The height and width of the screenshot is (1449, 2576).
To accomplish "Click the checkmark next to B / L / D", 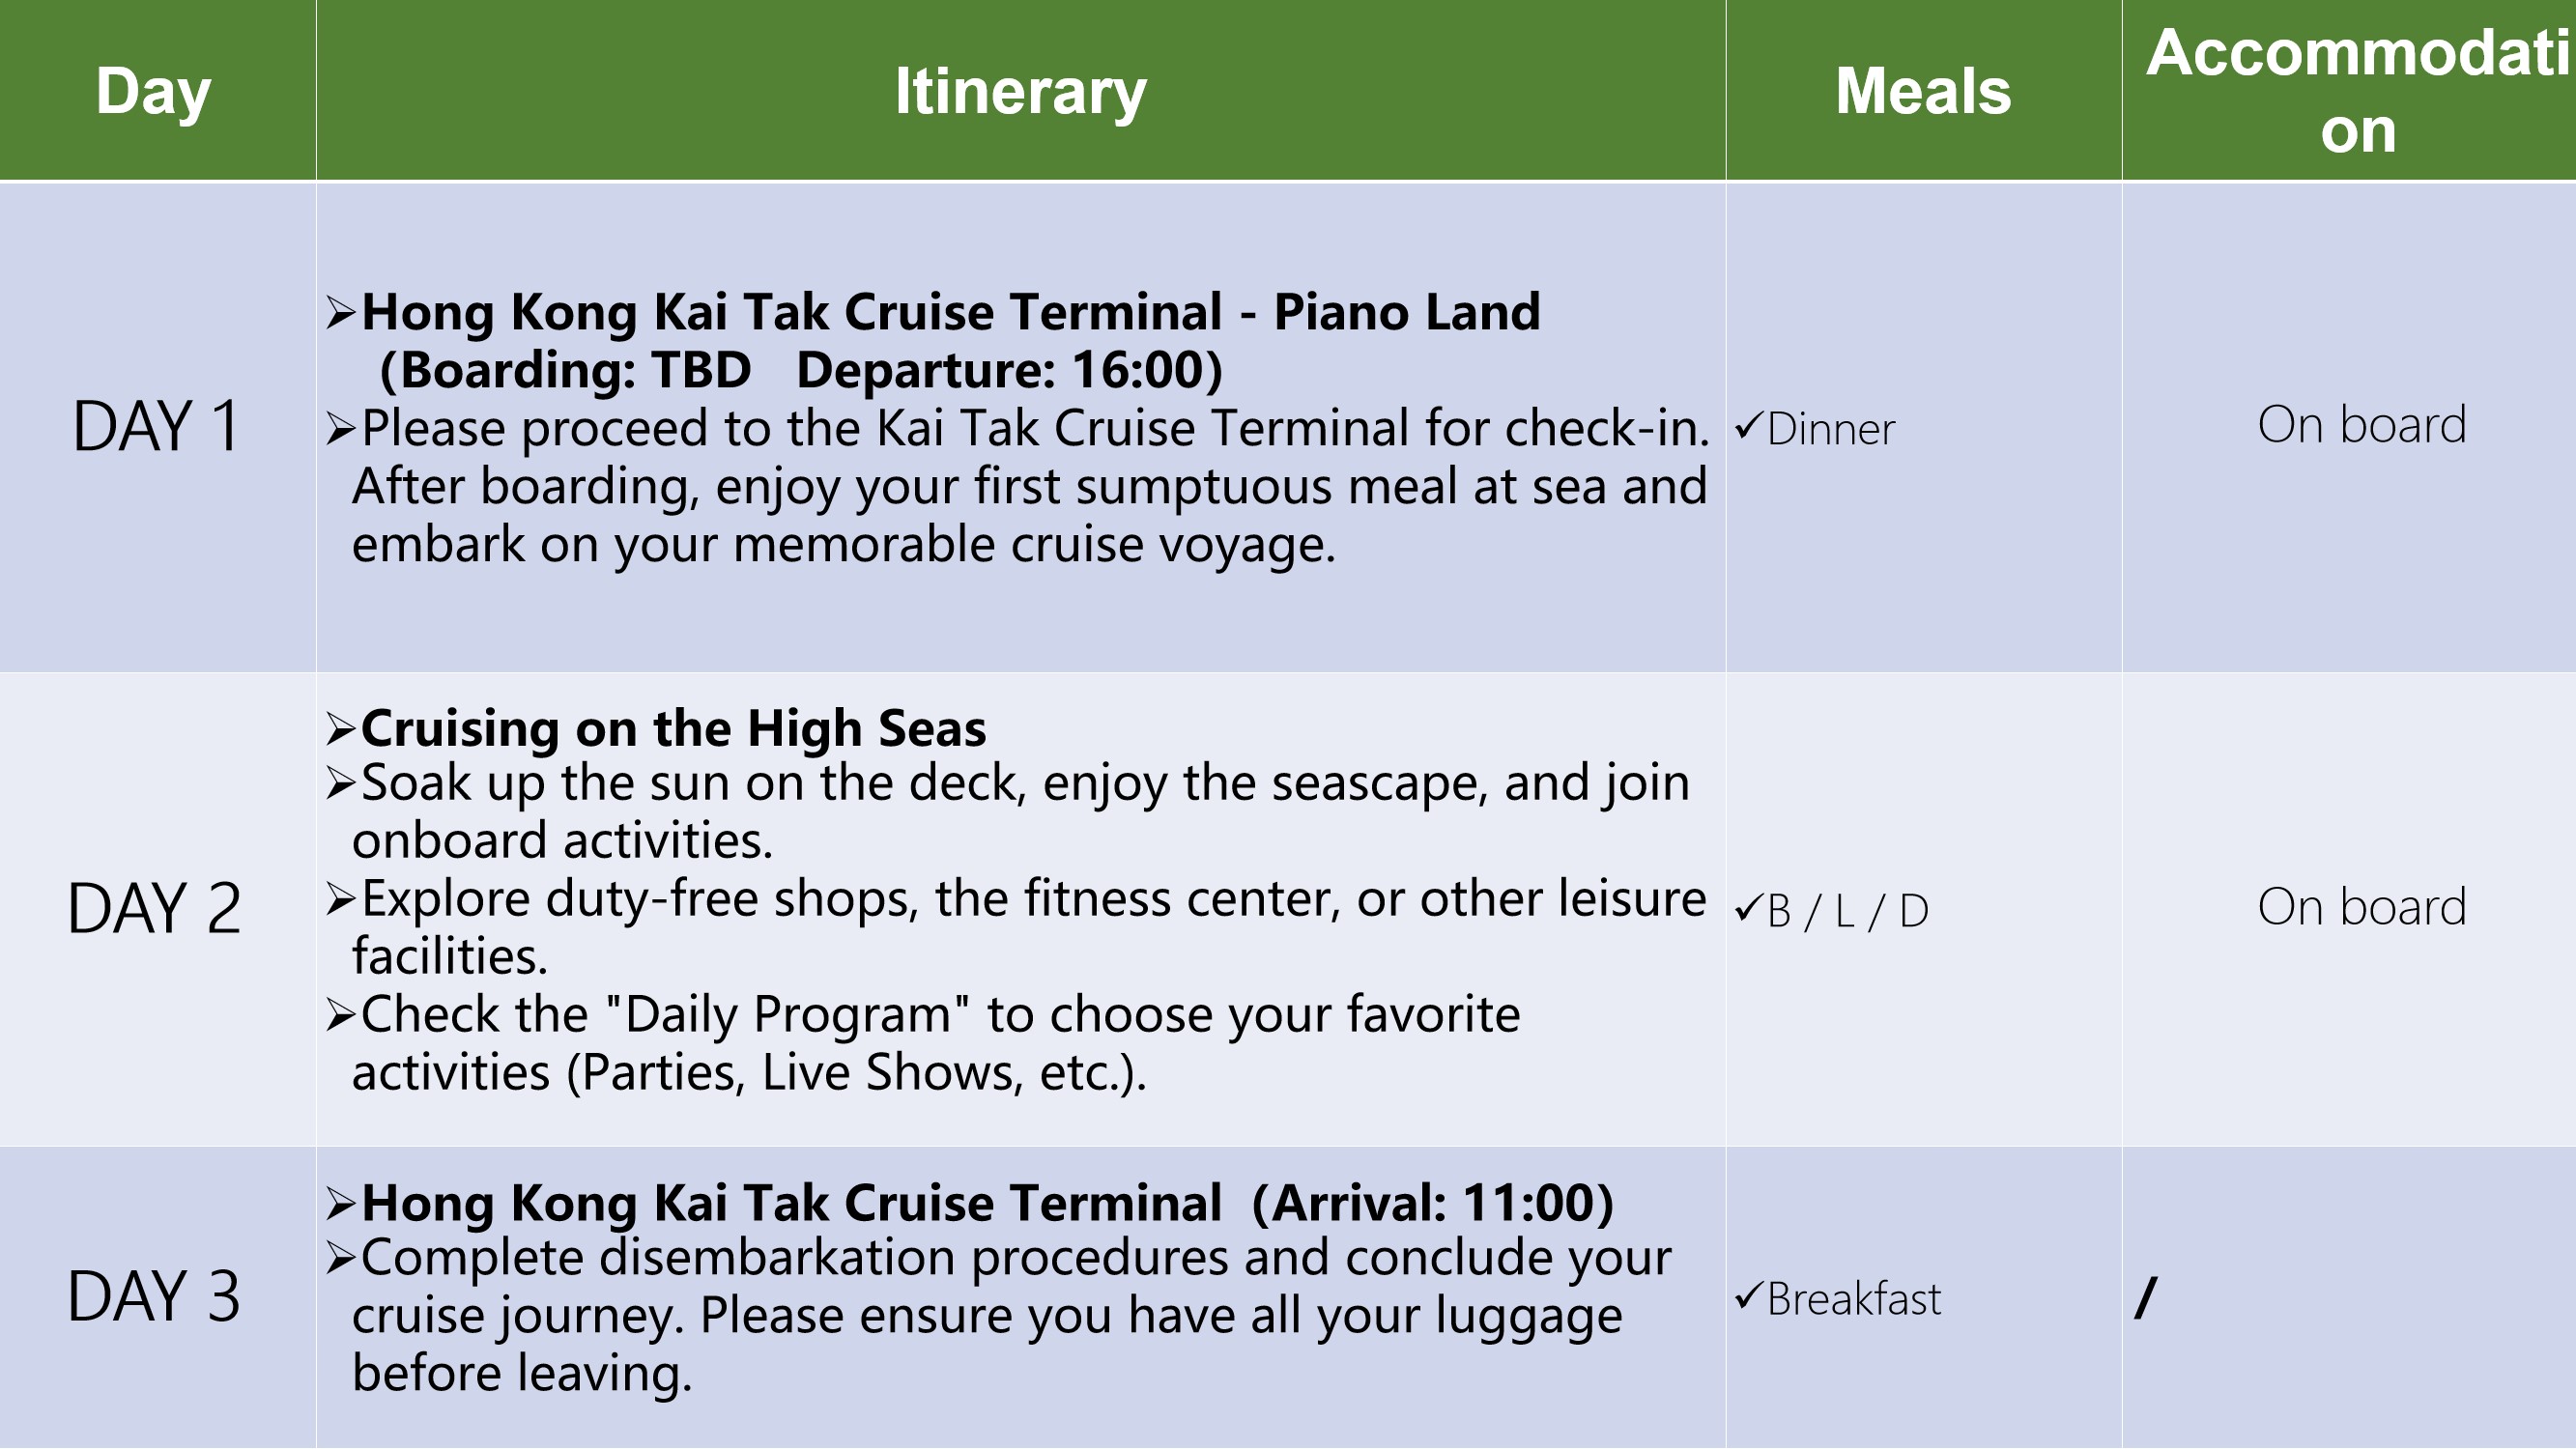I will tap(1748, 910).
